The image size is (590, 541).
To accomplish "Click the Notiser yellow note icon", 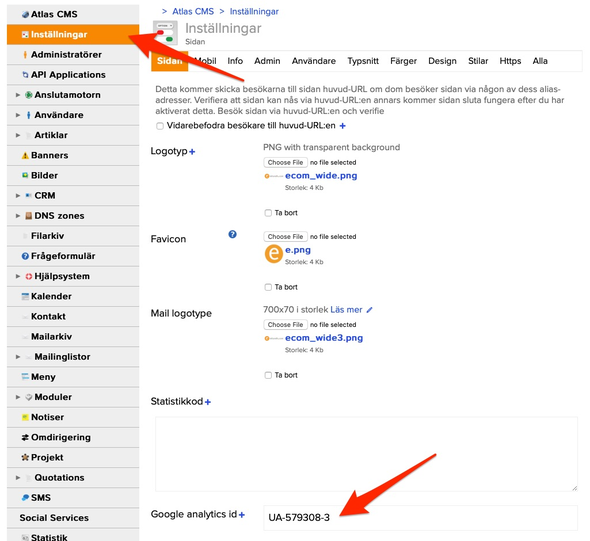I will pos(25,417).
